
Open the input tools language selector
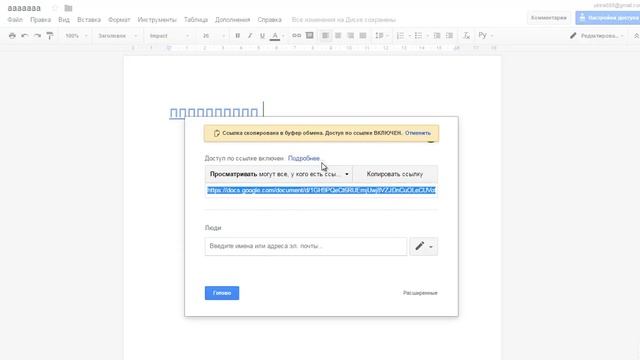485,36
